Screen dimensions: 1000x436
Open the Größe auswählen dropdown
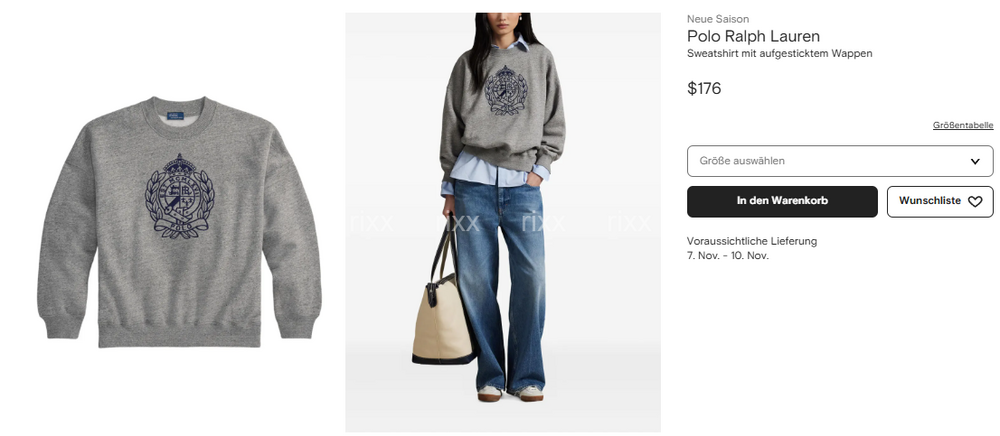pos(840,161)
